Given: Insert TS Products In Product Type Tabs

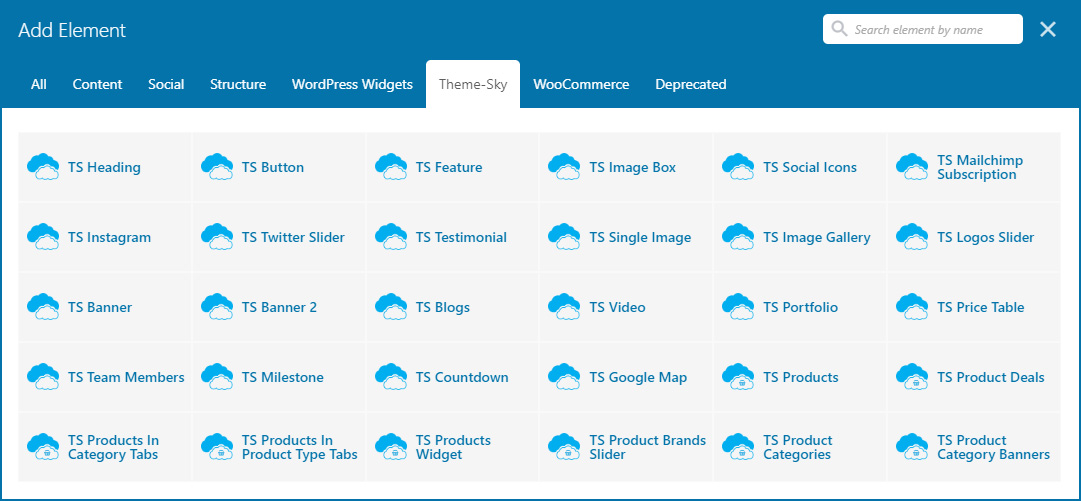Looking at the screenshot, I should pos(279,447).
